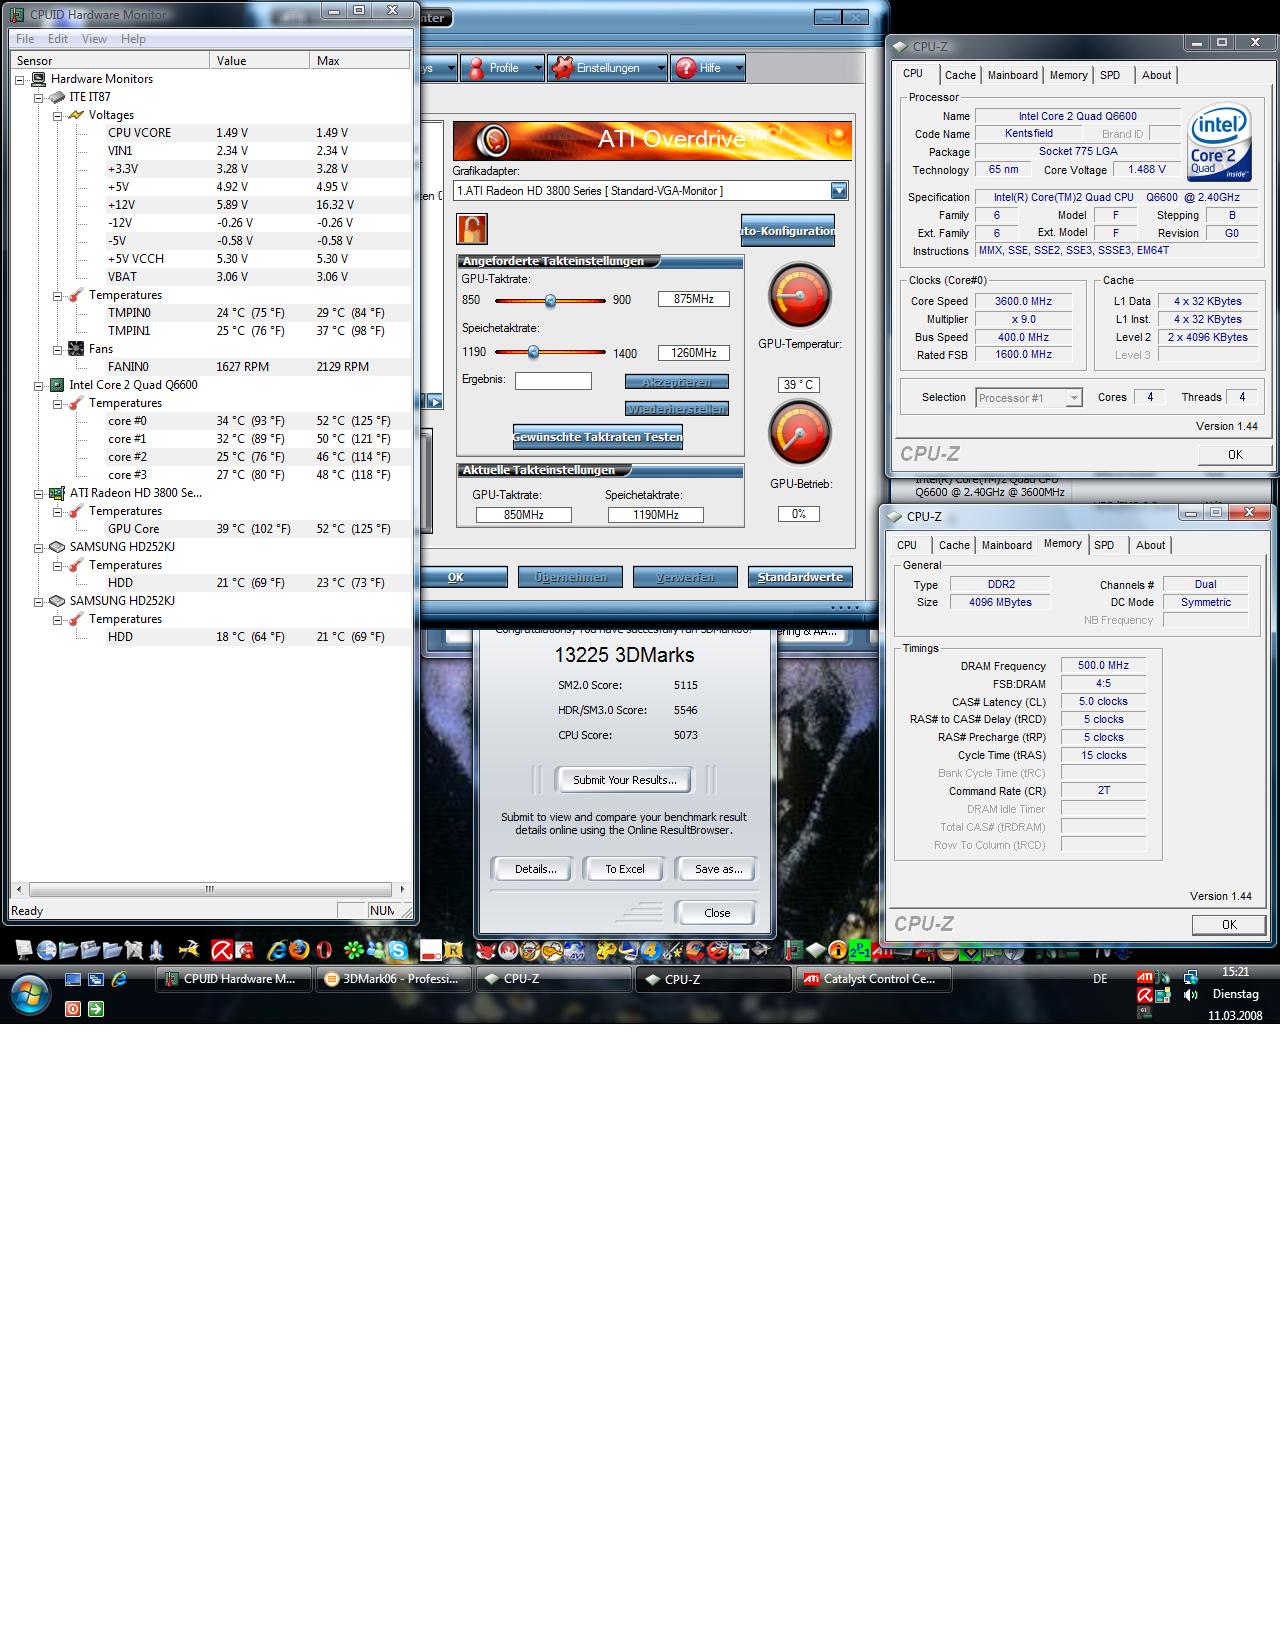Open the Processor selection dropdown in CPU-Z
The height and width of the screenshot is (1636, 1280).
[1074, 397]
